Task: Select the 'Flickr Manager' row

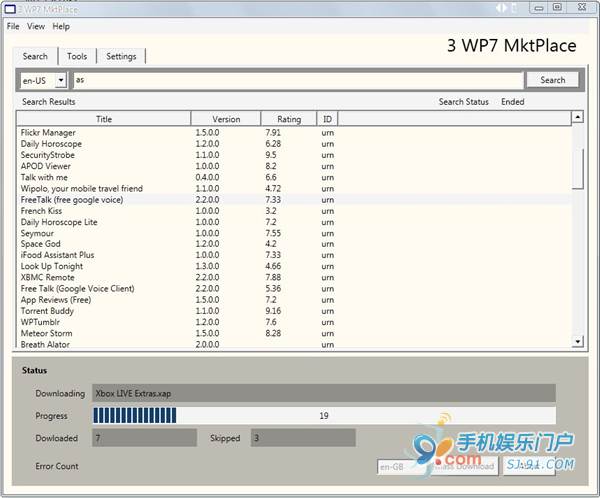Action: coord(294,133)
